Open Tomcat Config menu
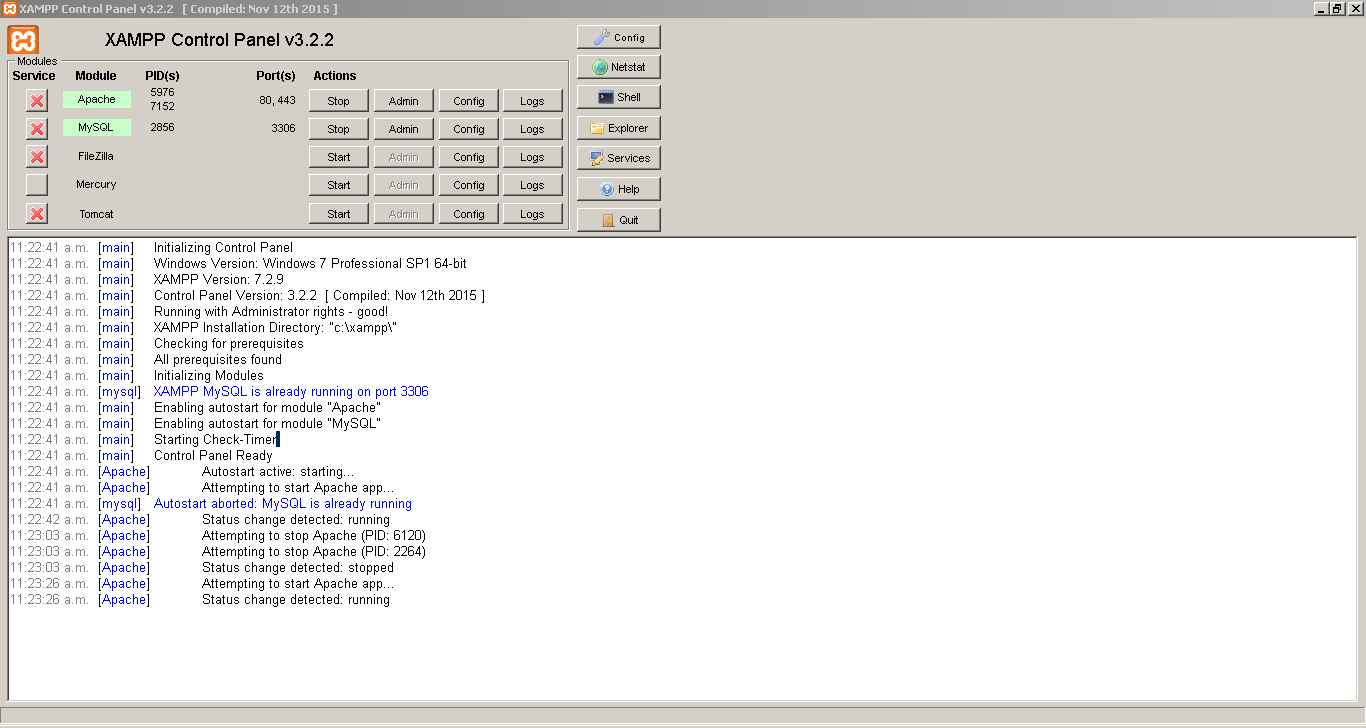The height and width of the screenshot is (728, 1366). point(468,214)
